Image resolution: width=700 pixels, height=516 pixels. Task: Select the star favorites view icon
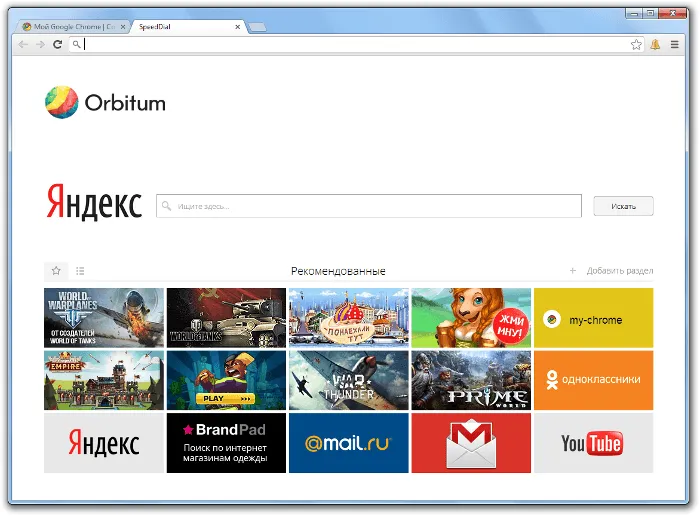(56, 271)
